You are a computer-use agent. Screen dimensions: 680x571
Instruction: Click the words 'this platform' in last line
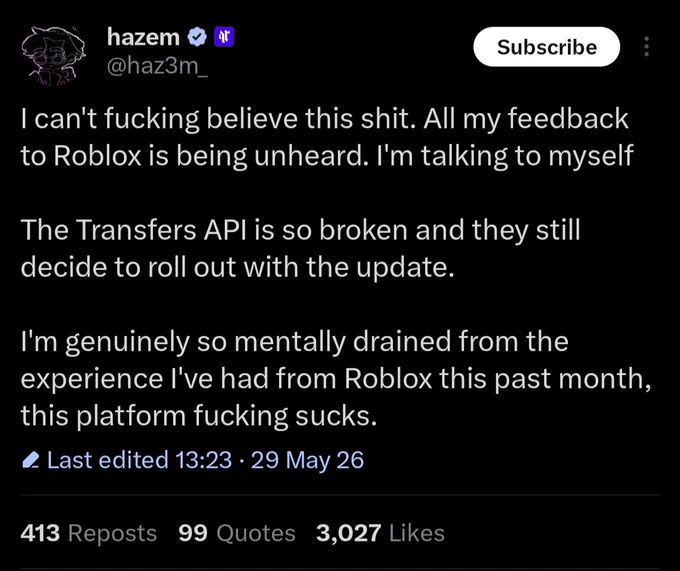pyautogui.click(x=103, y=416)
